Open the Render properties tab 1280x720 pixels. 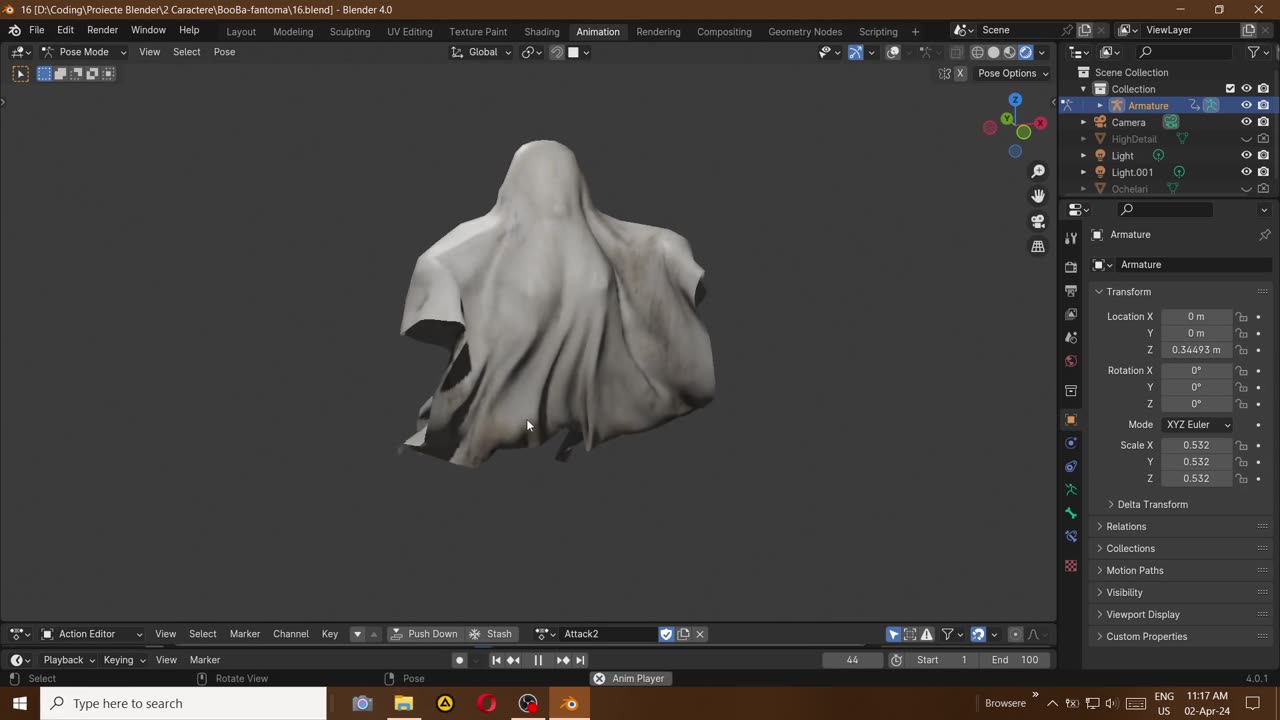click(1071, 267)
